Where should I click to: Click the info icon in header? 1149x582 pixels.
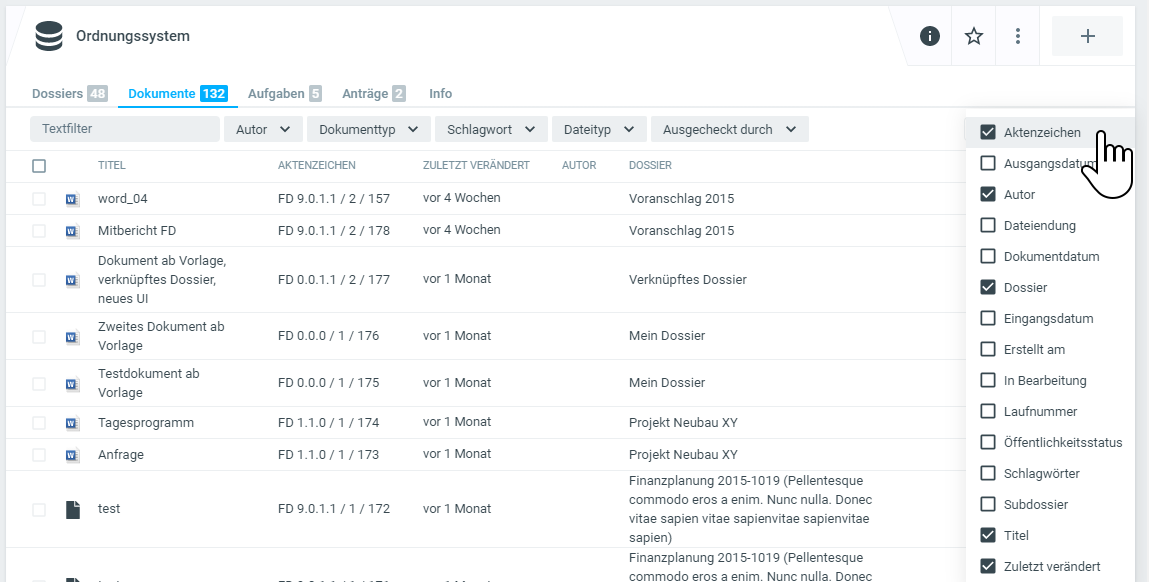930,37
